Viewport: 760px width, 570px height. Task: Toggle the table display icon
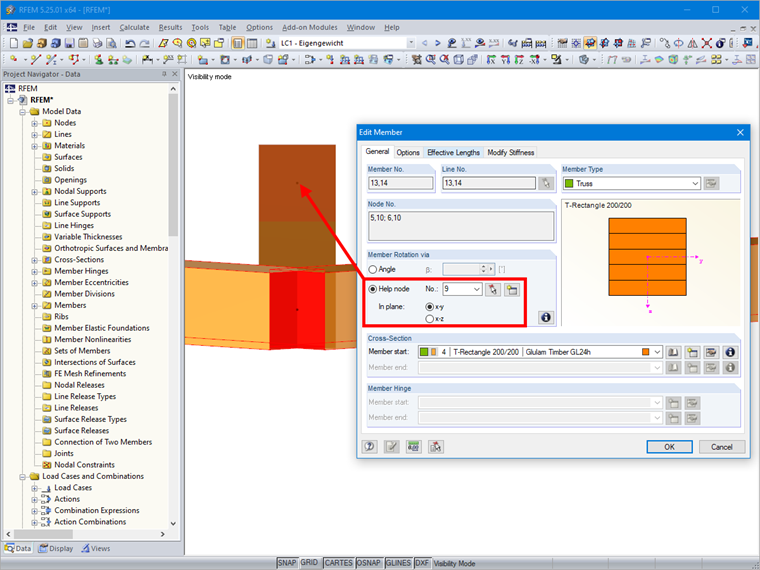tap(252, 44)
